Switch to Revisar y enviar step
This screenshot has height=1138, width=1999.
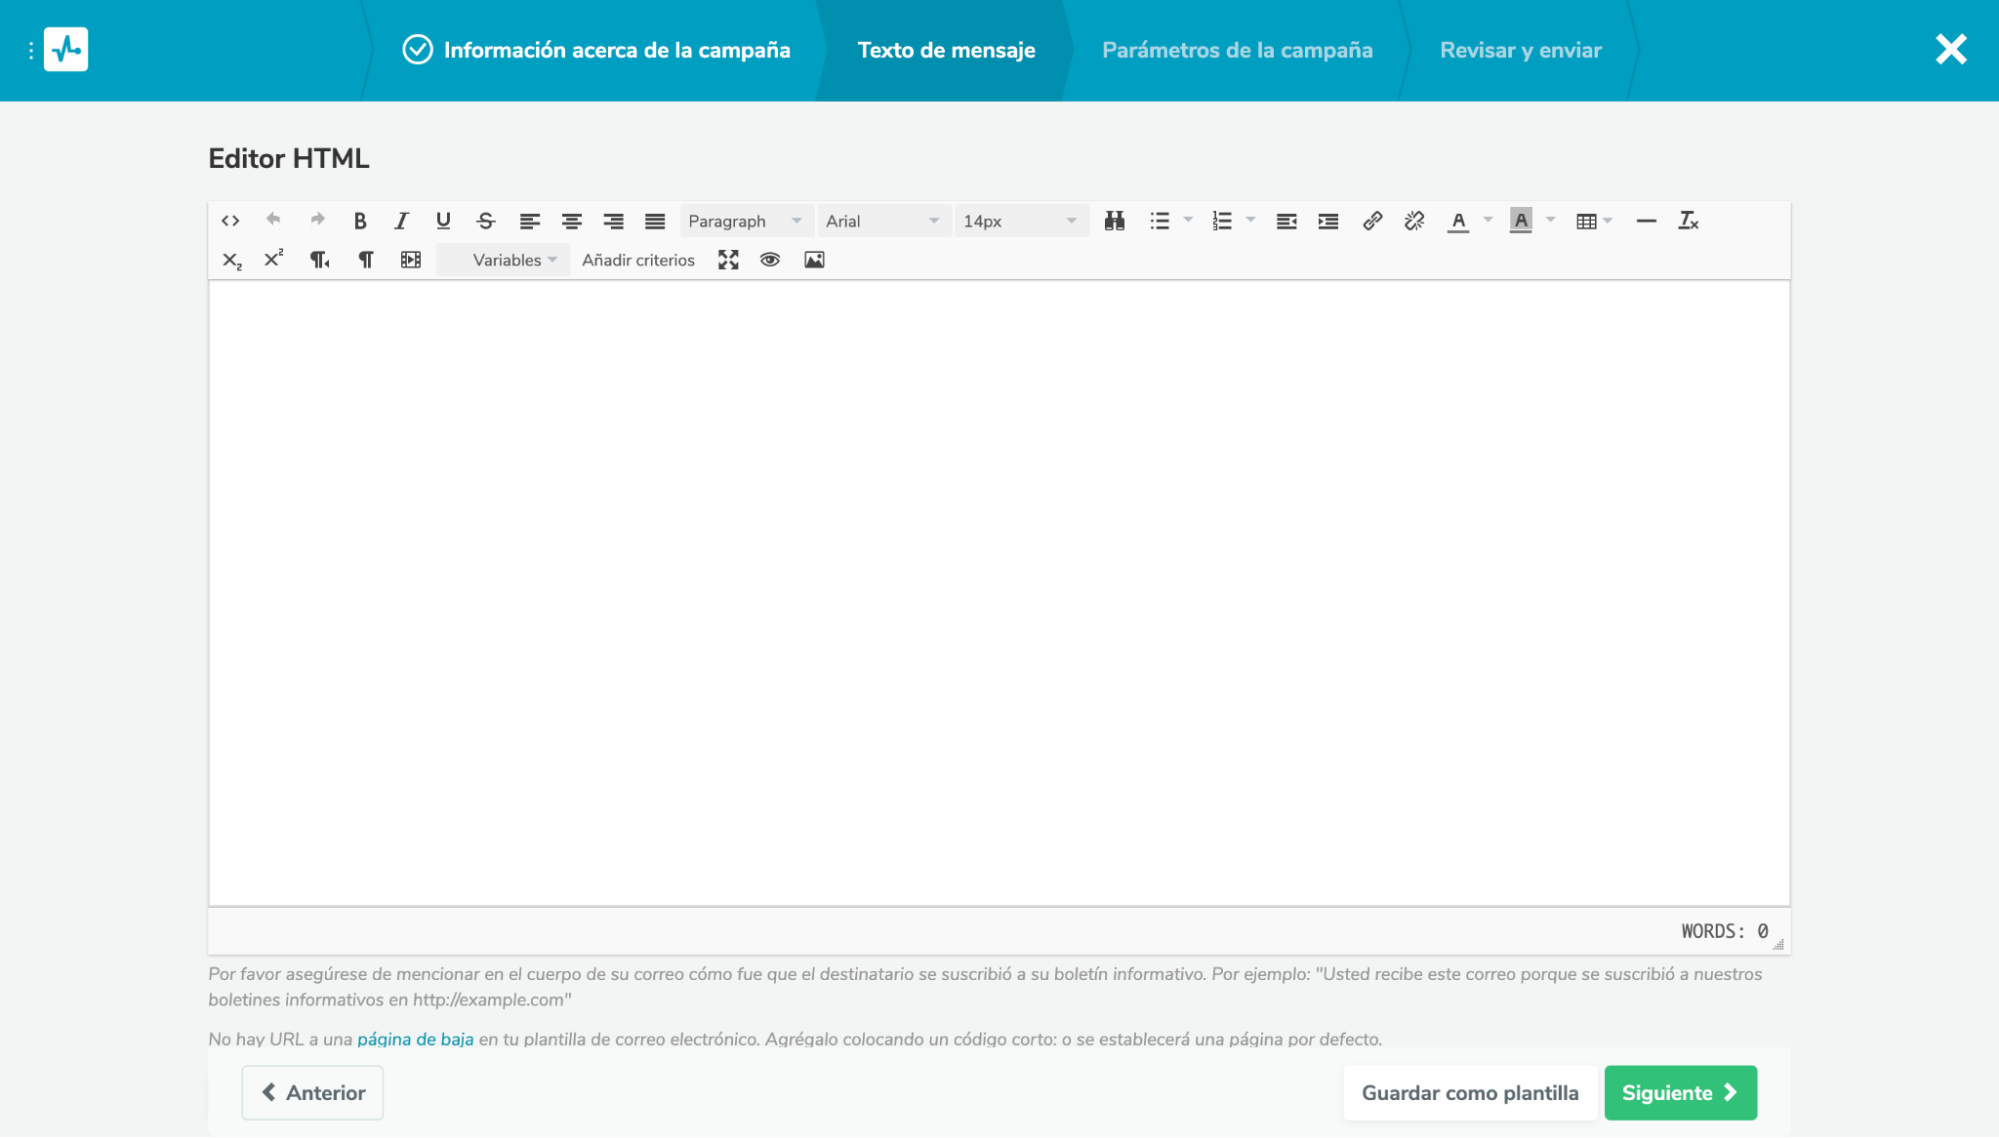click(1520, 50)
